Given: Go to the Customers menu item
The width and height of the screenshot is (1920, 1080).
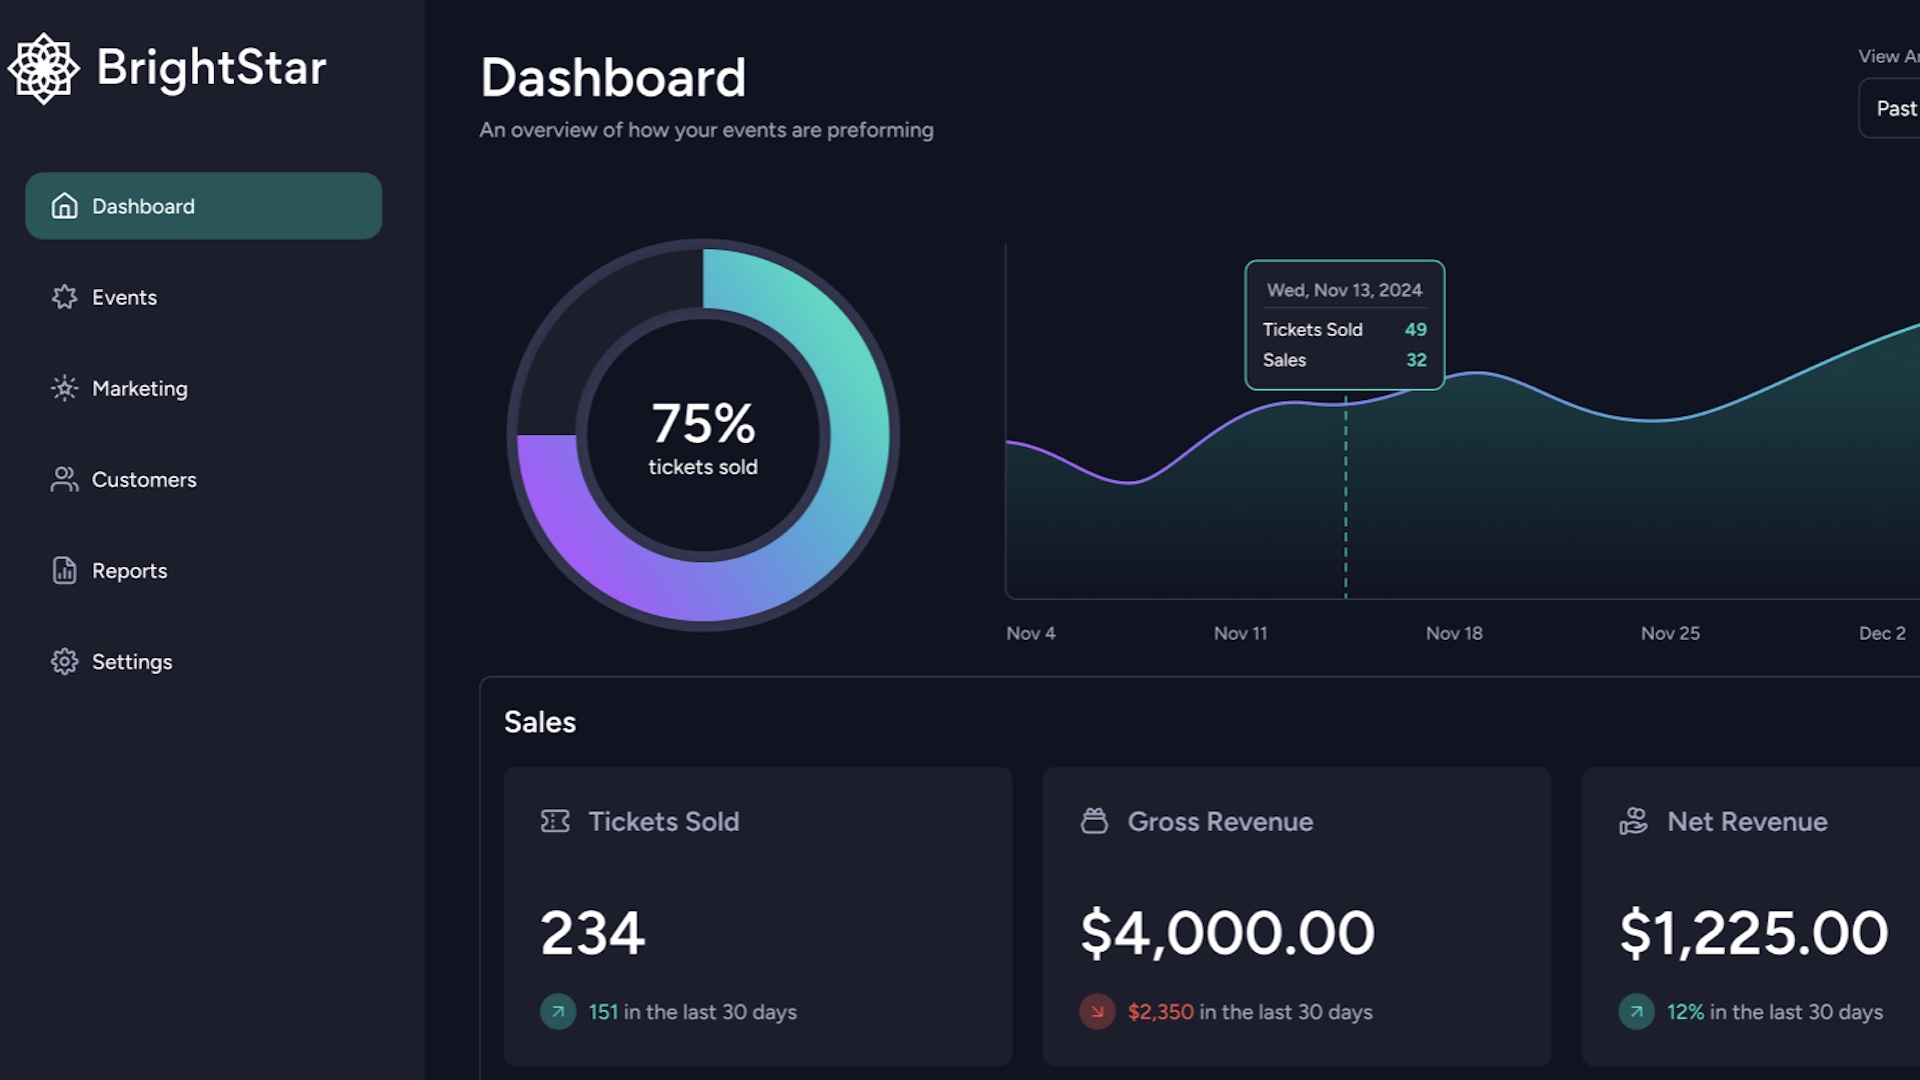Looking at the screenshot, I should [x=144, y=479].
